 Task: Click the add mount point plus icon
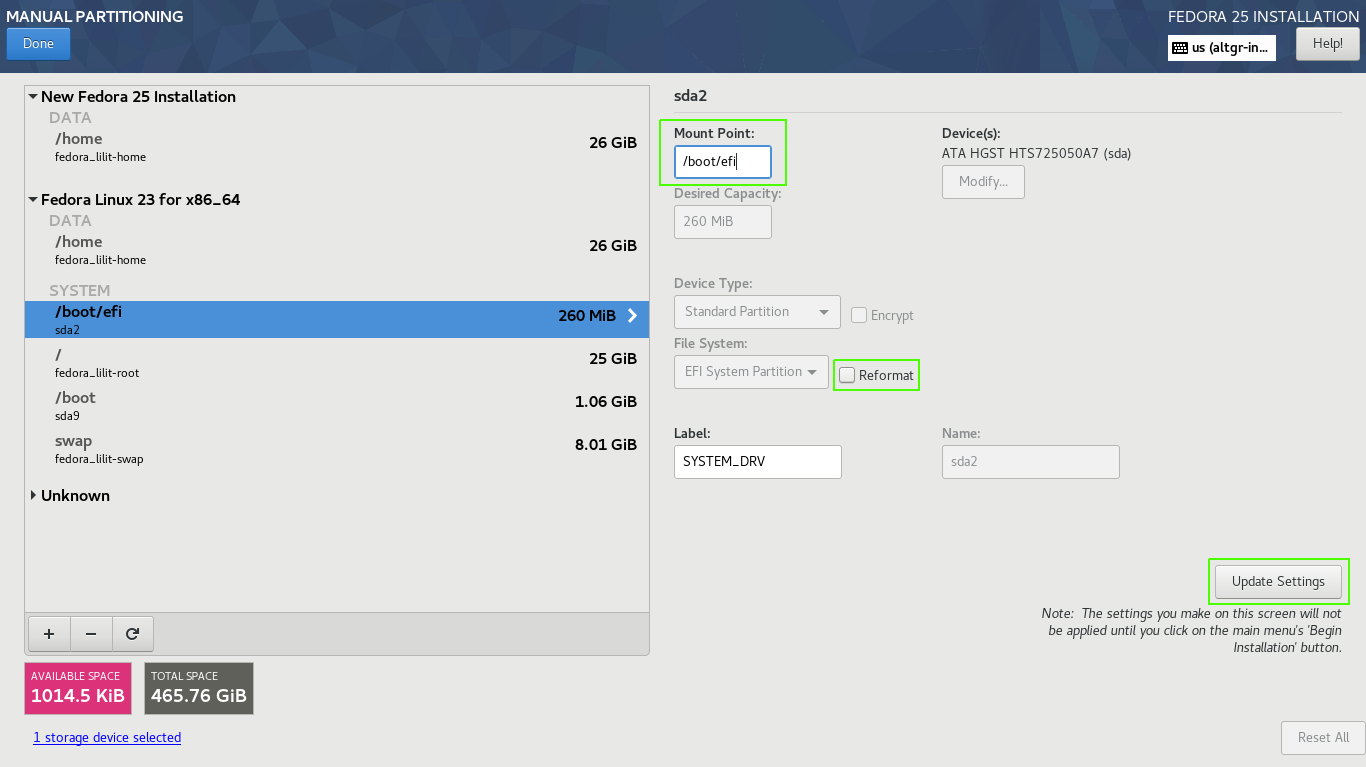(x=49, y=634)
